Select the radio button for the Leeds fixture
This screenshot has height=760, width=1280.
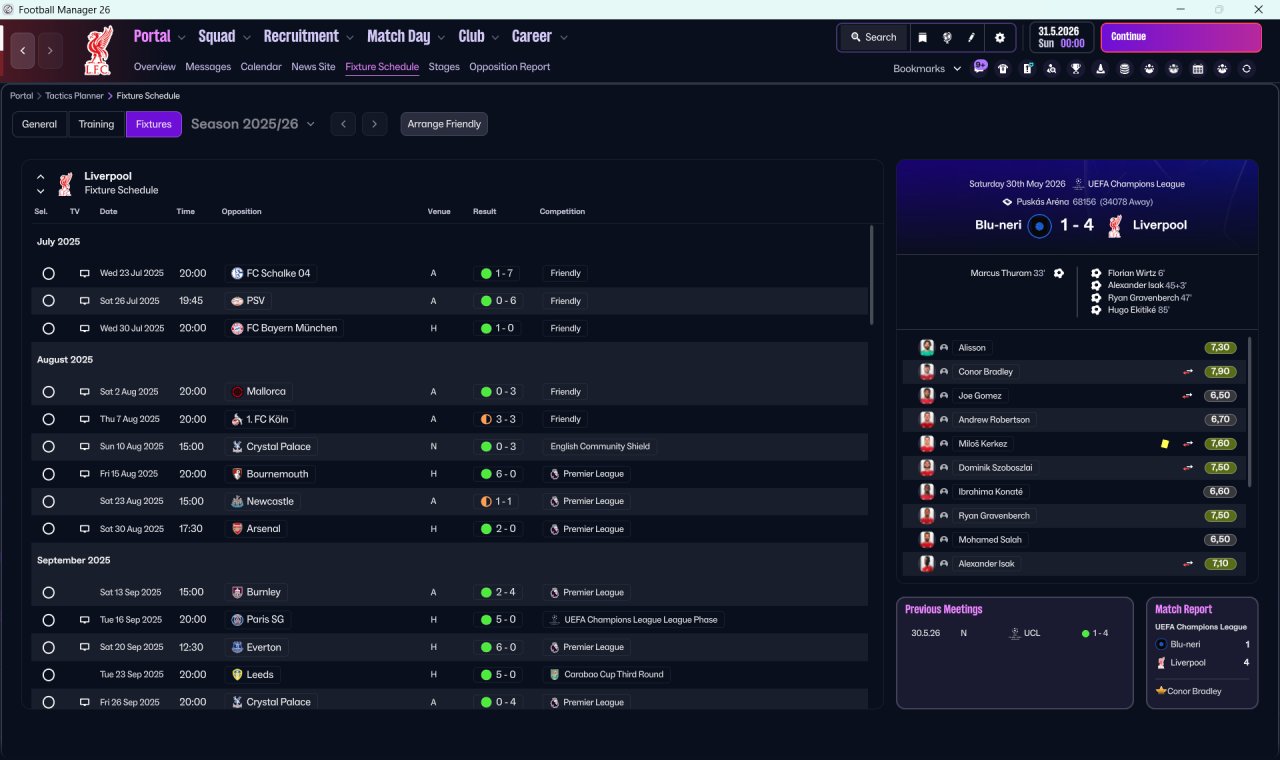pyautogui.click(x=48, y=675)
